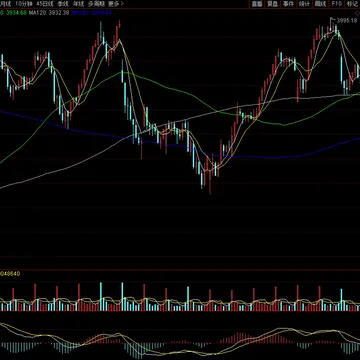Click the 复盘 review button
Screen dimensions: 360x360
[273, 4]
